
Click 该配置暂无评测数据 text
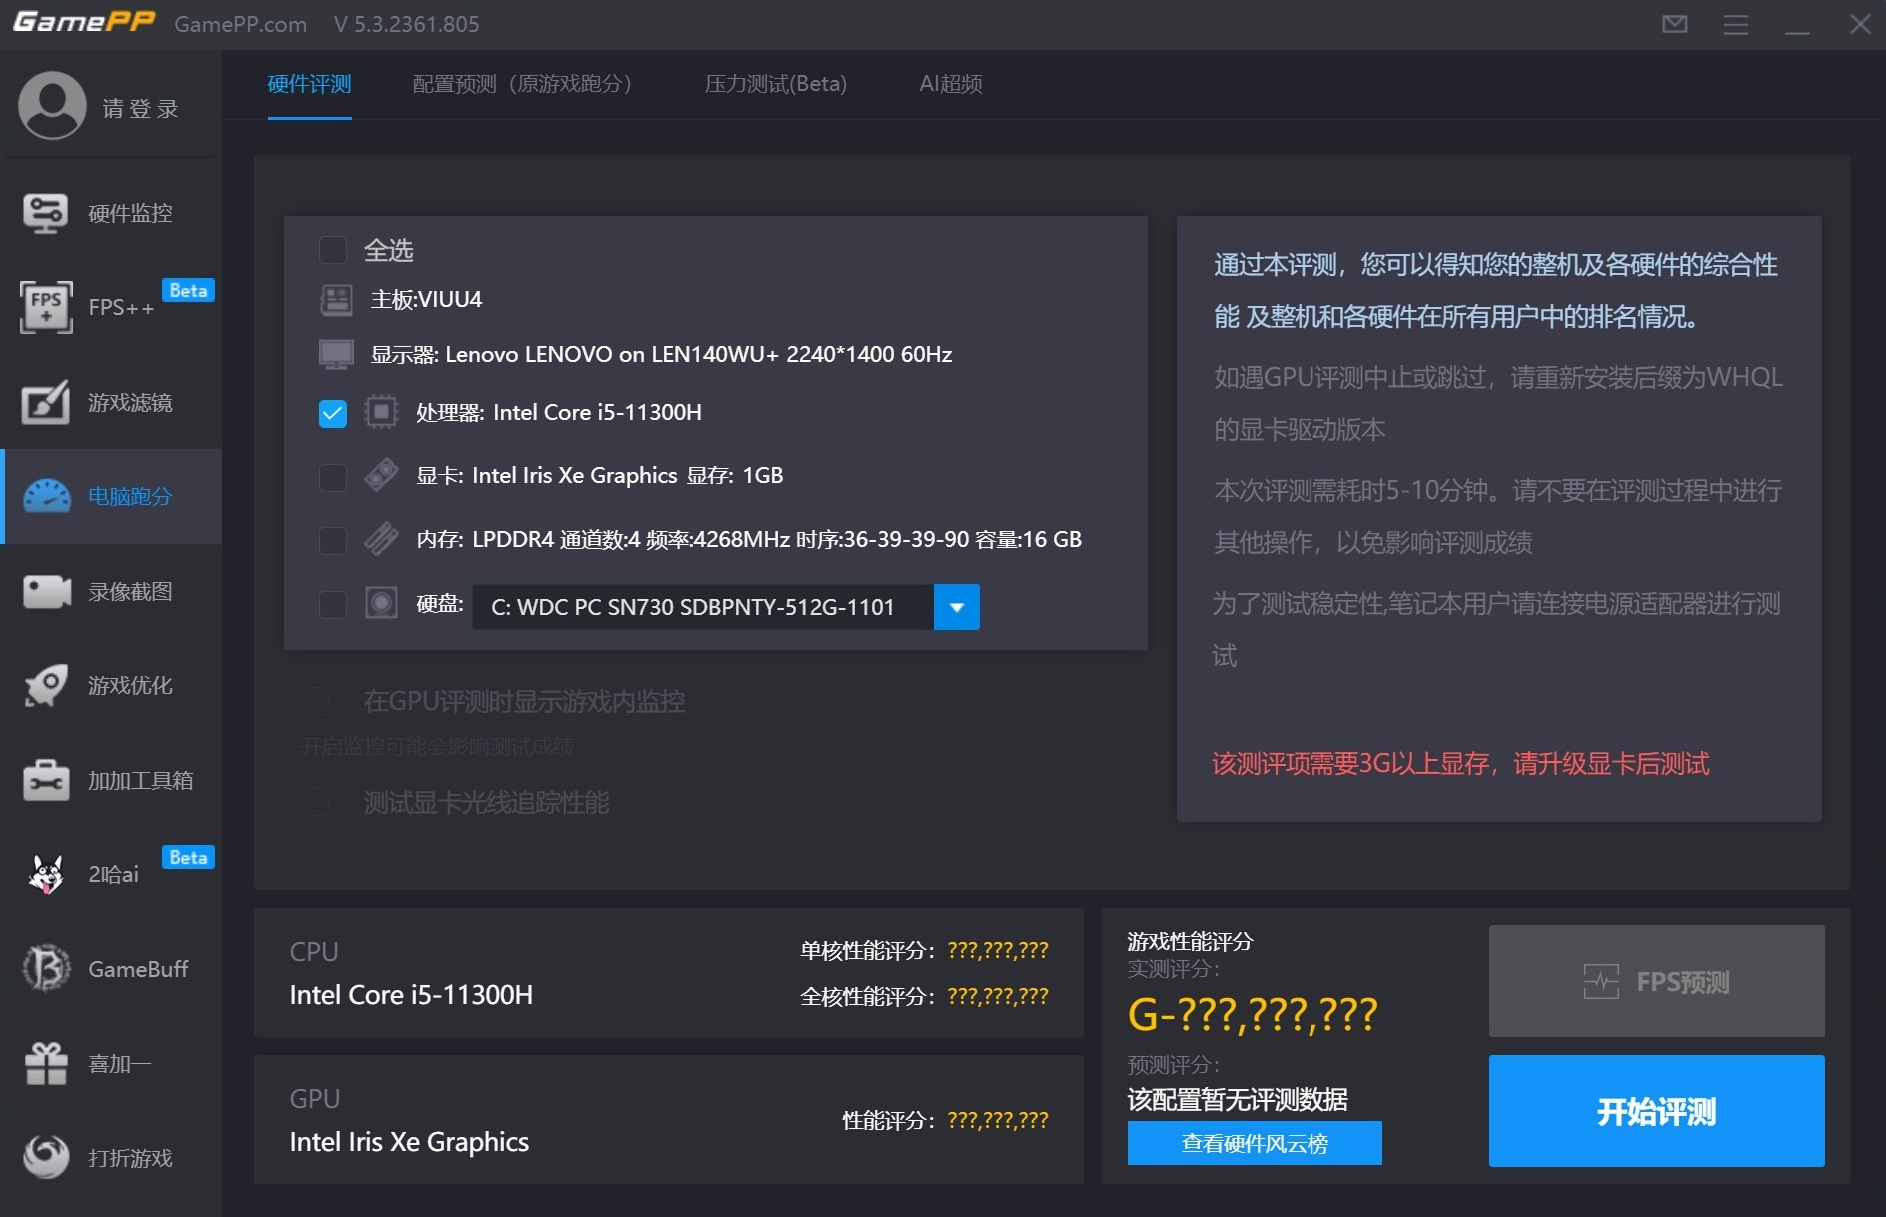click(1237, 1100)
